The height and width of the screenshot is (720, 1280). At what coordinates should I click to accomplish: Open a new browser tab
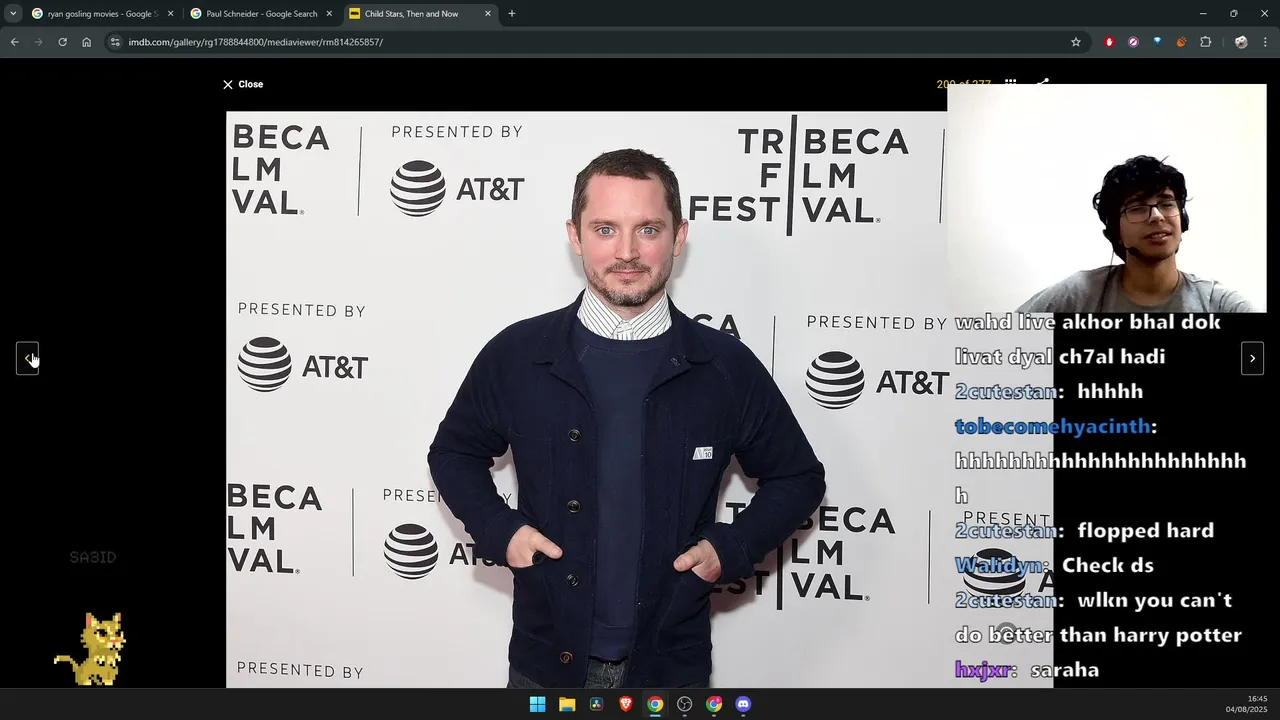coord(512,14)
